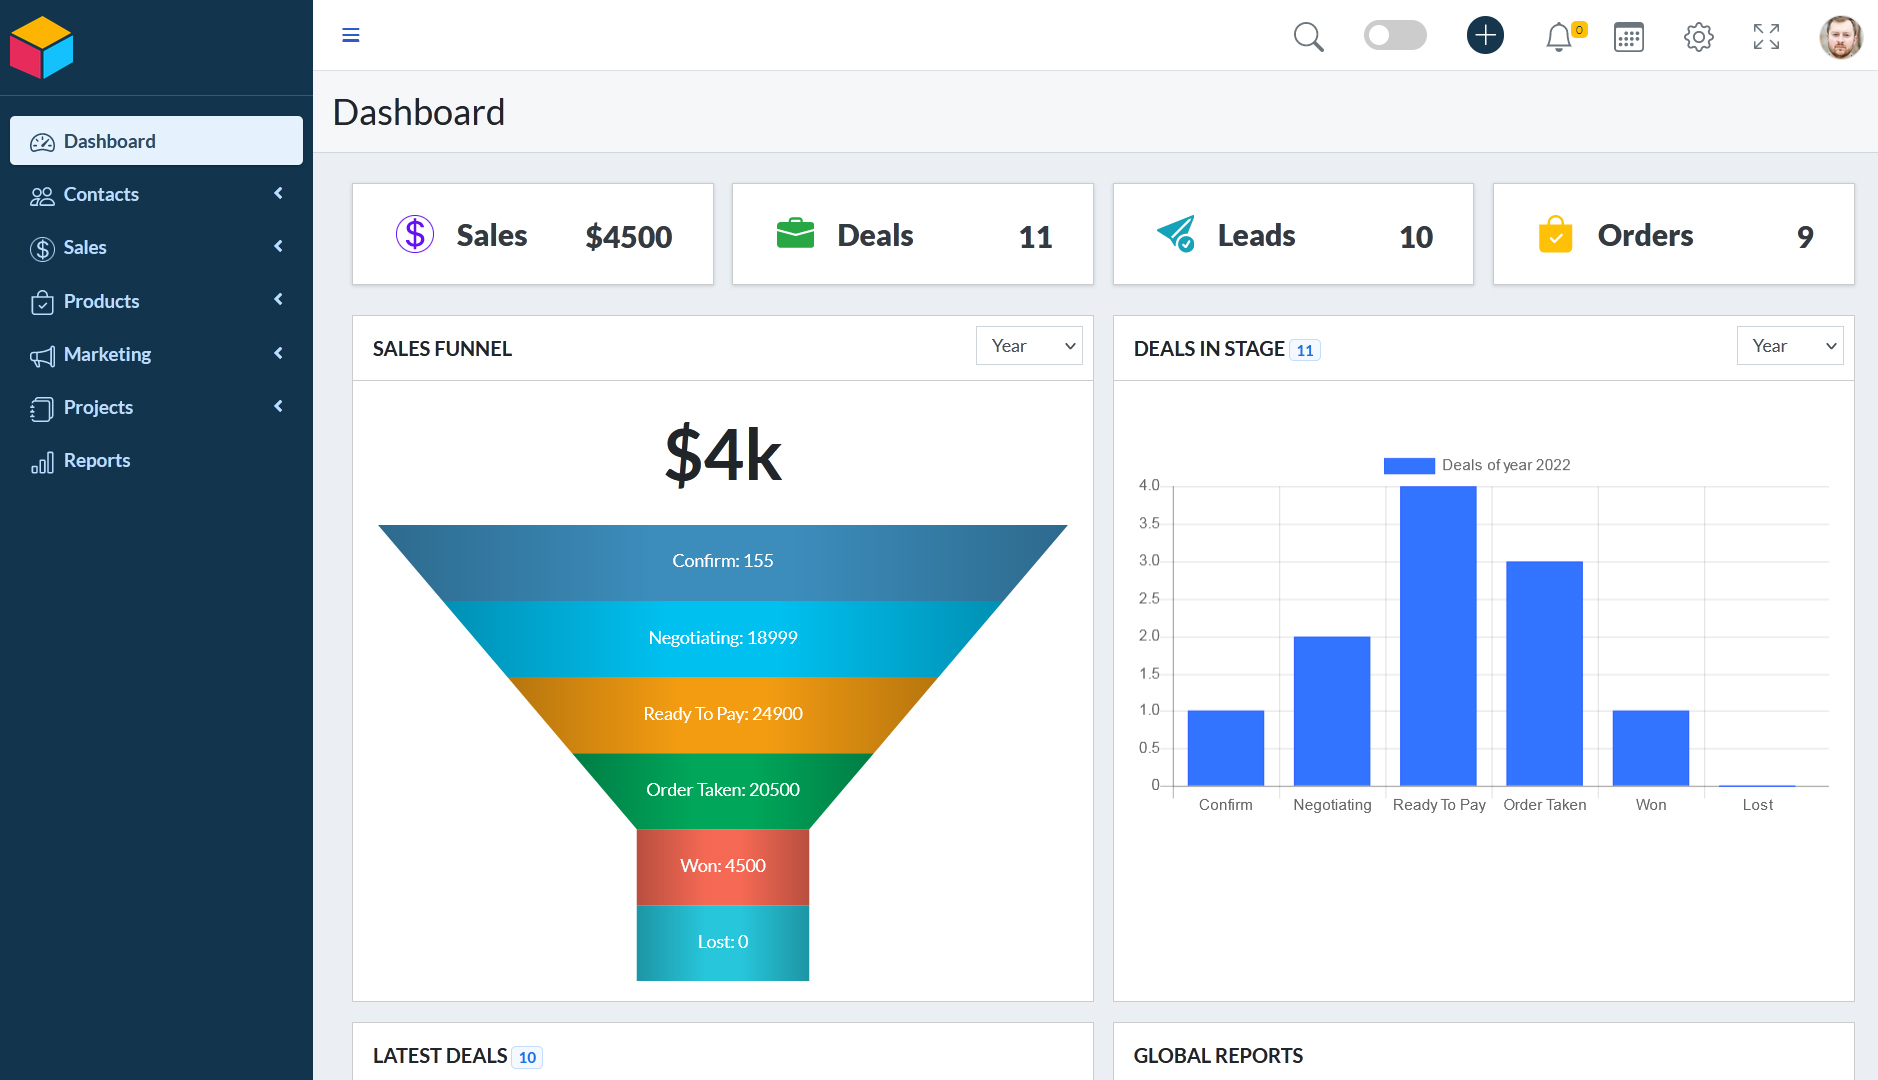Switch the dark mode toggle
1878x1080 pixels.
[1395, 36]
